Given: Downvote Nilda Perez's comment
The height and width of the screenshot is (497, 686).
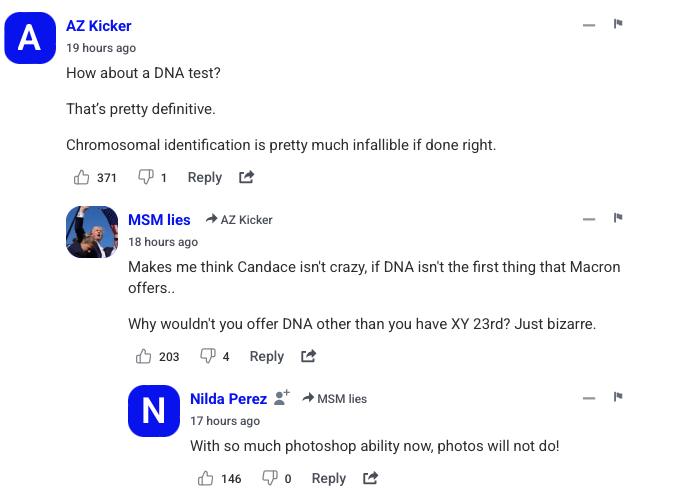Looking at the screenshot, I should pos(270,478).
